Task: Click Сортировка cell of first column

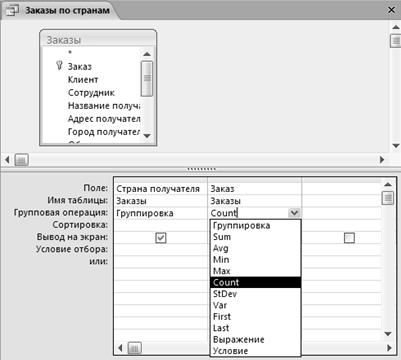Action: coord(160,225)
